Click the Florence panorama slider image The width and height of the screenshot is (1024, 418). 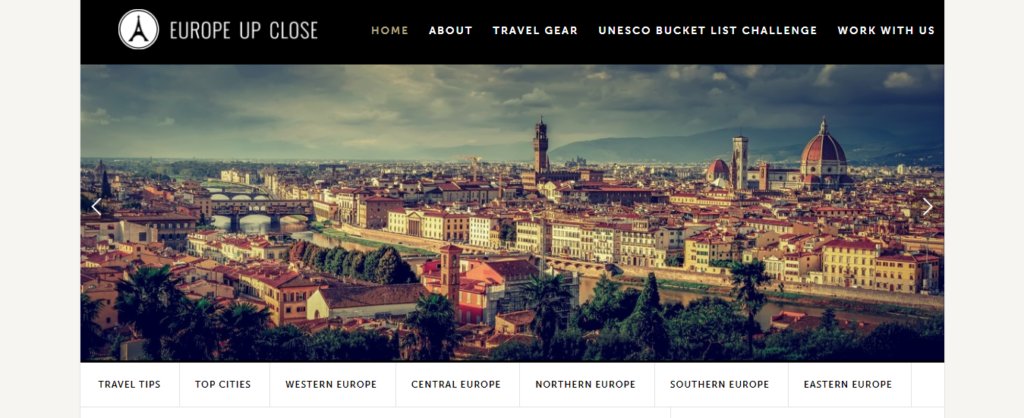click(512, 213)
